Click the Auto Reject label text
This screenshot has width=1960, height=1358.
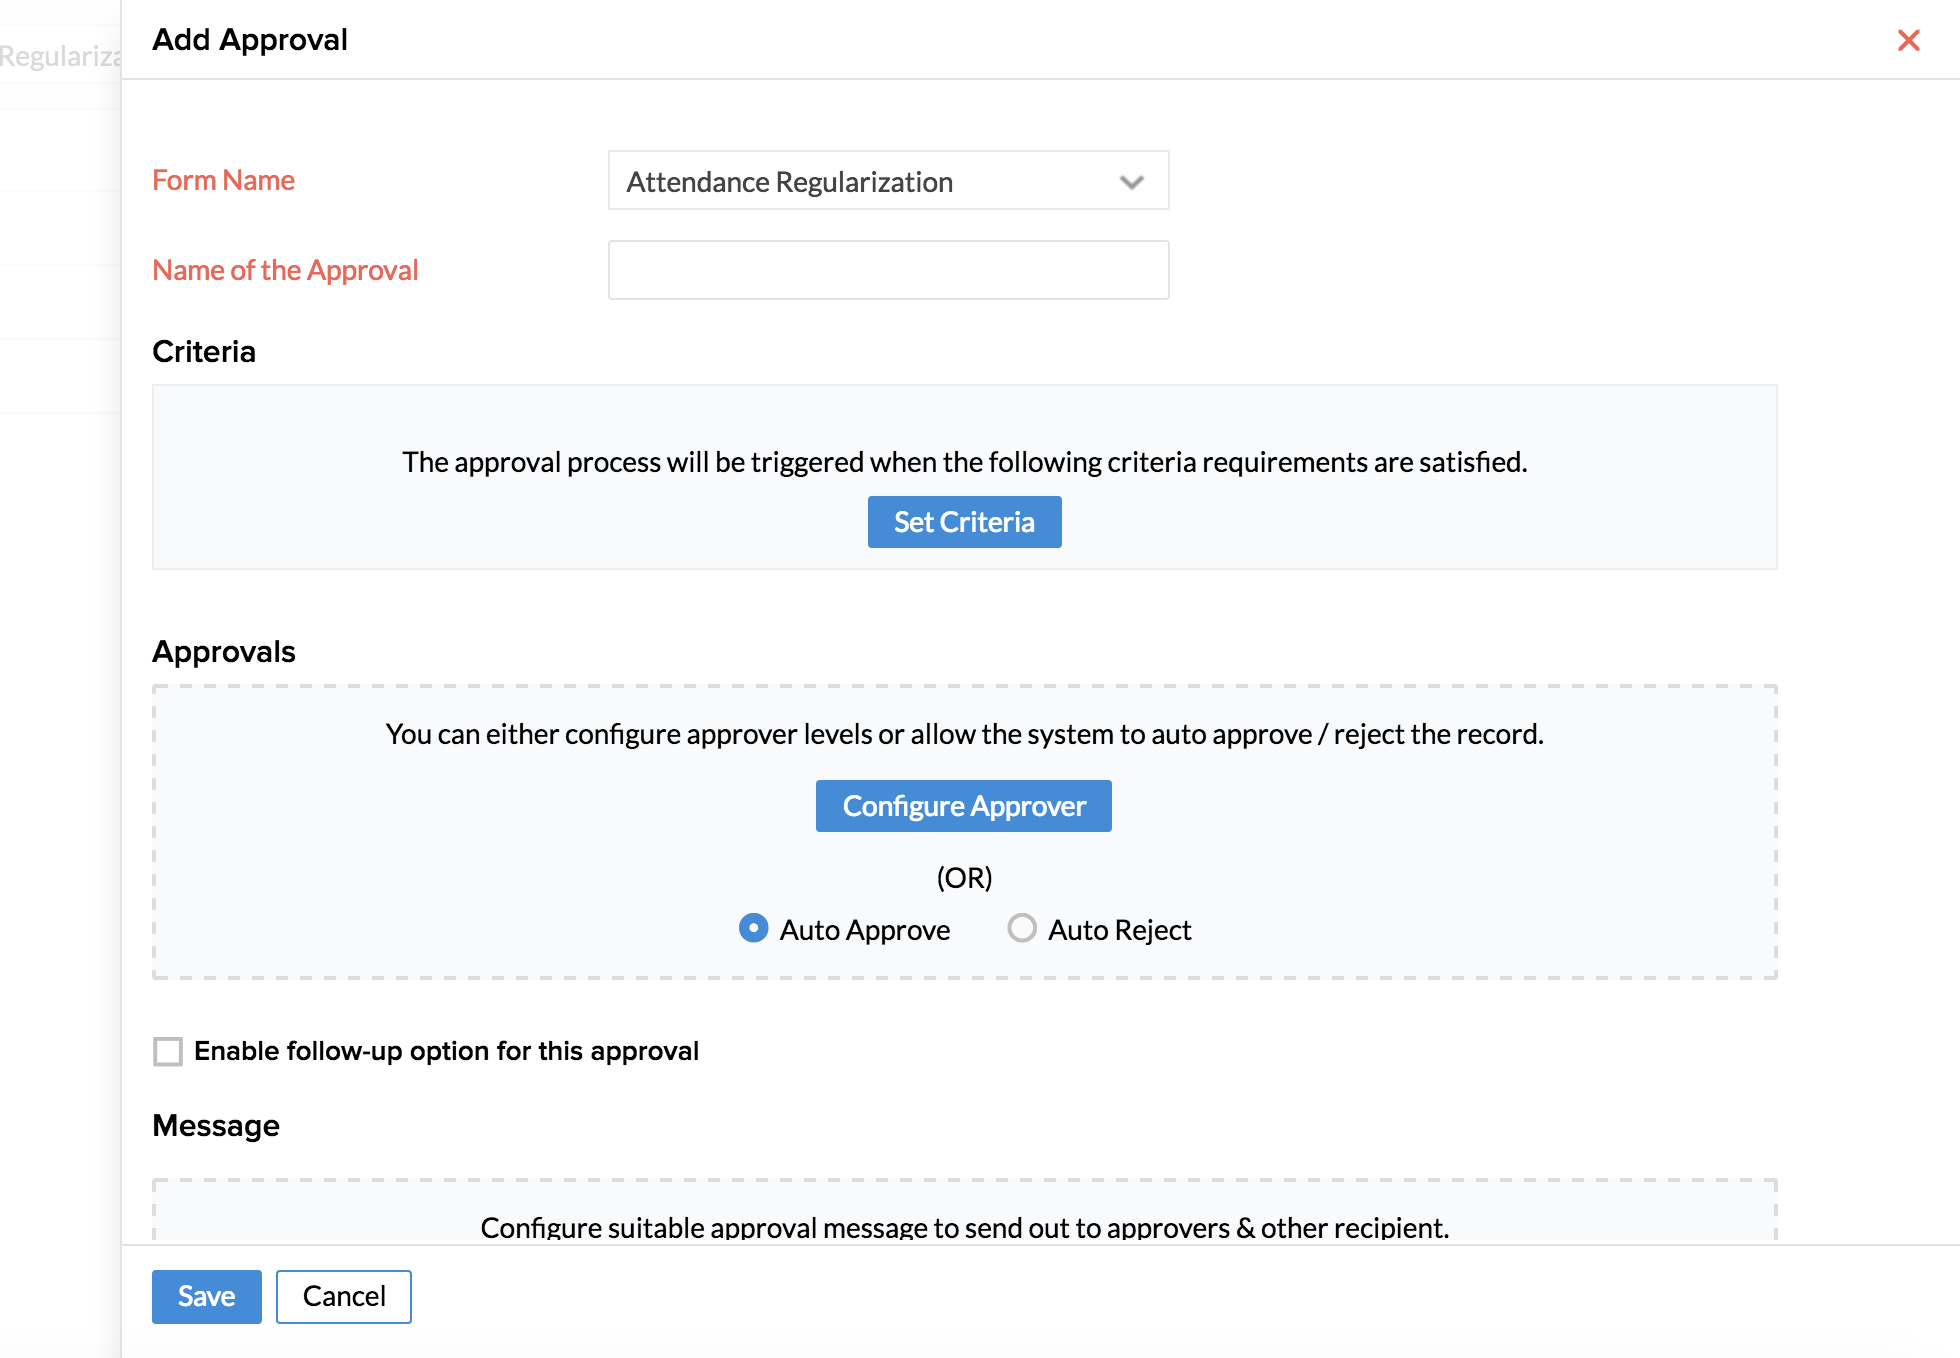click(x=1119, y=930)
